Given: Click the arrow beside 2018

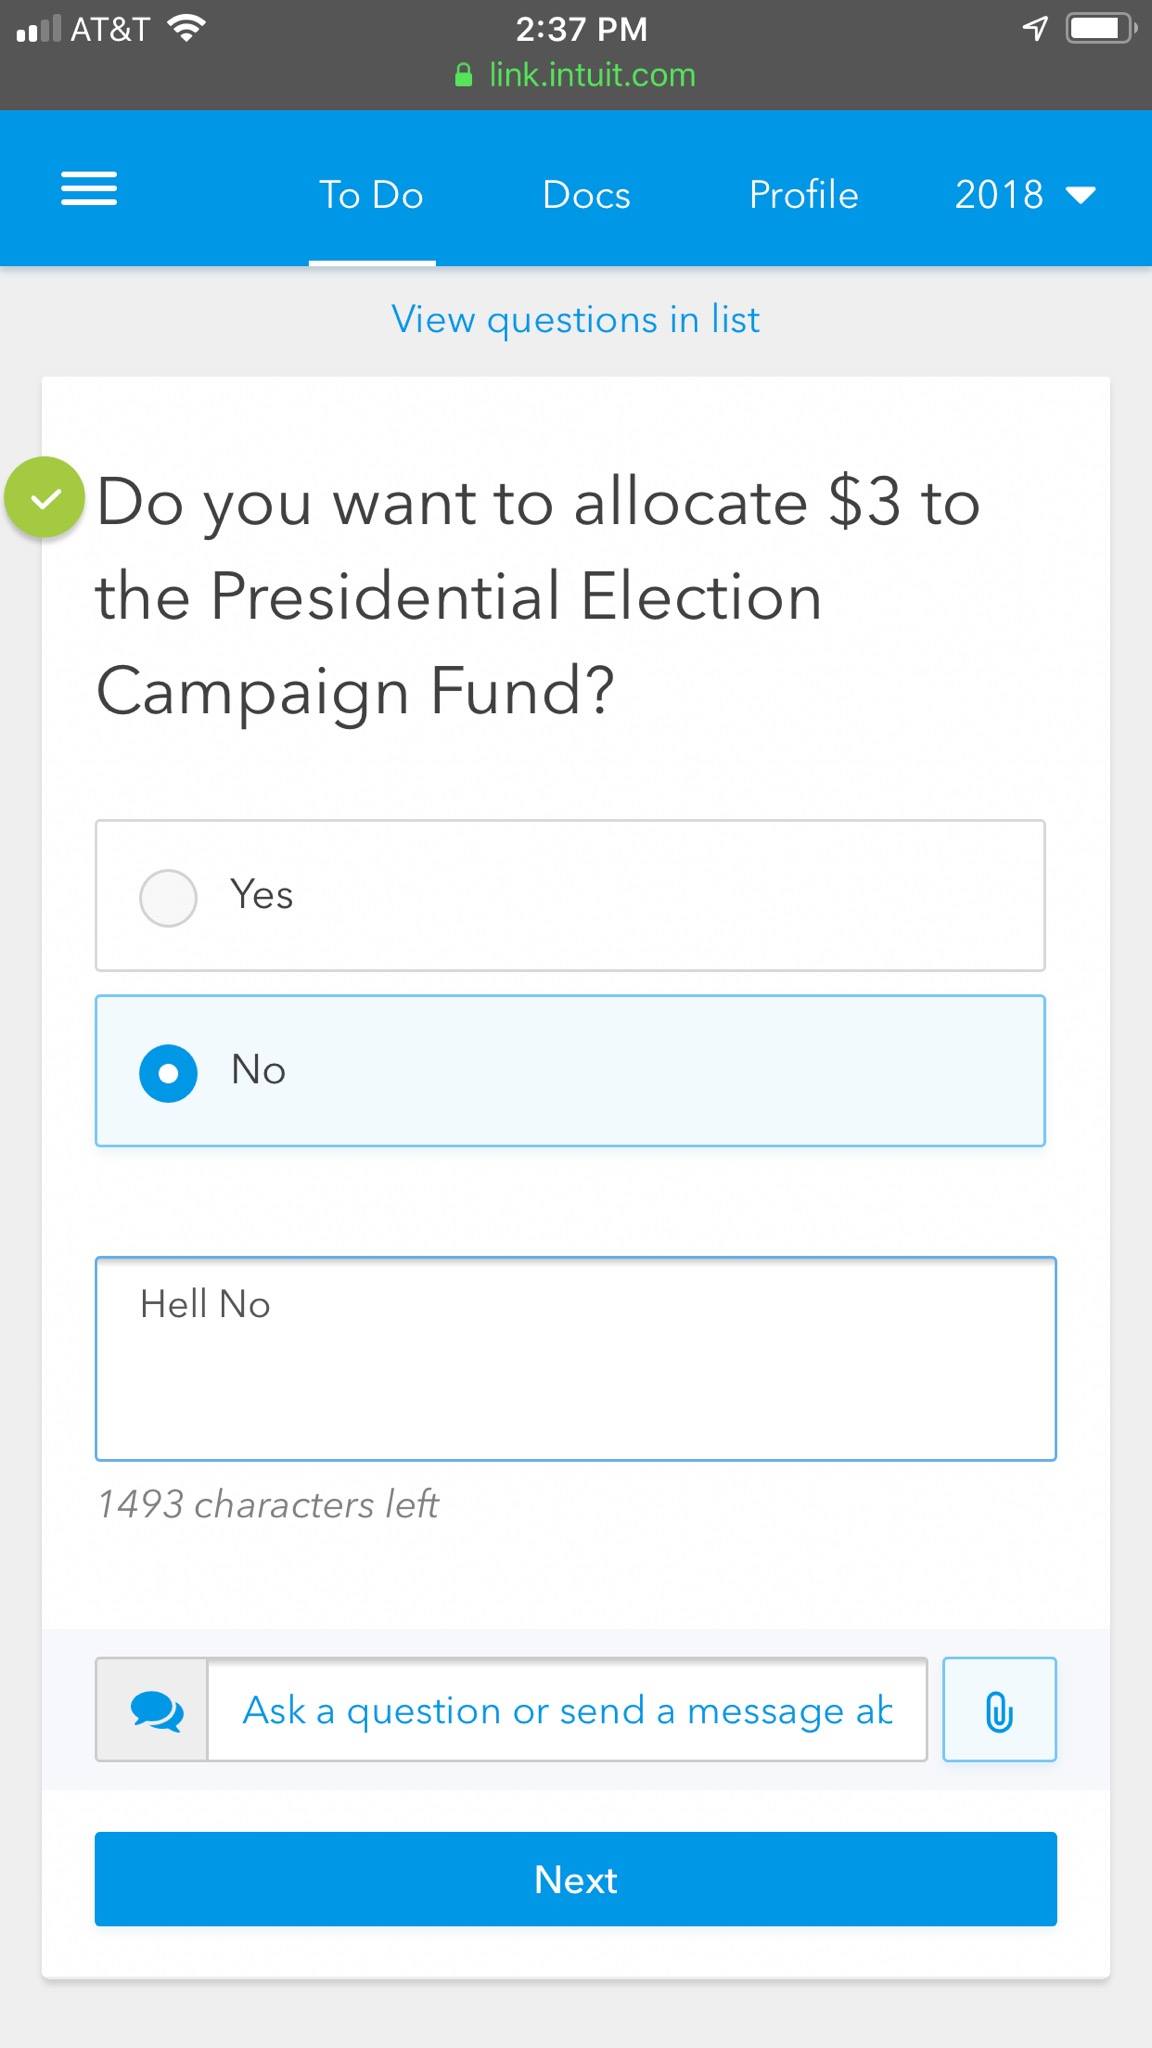Looking at the screenshot, I should 1081,195.
